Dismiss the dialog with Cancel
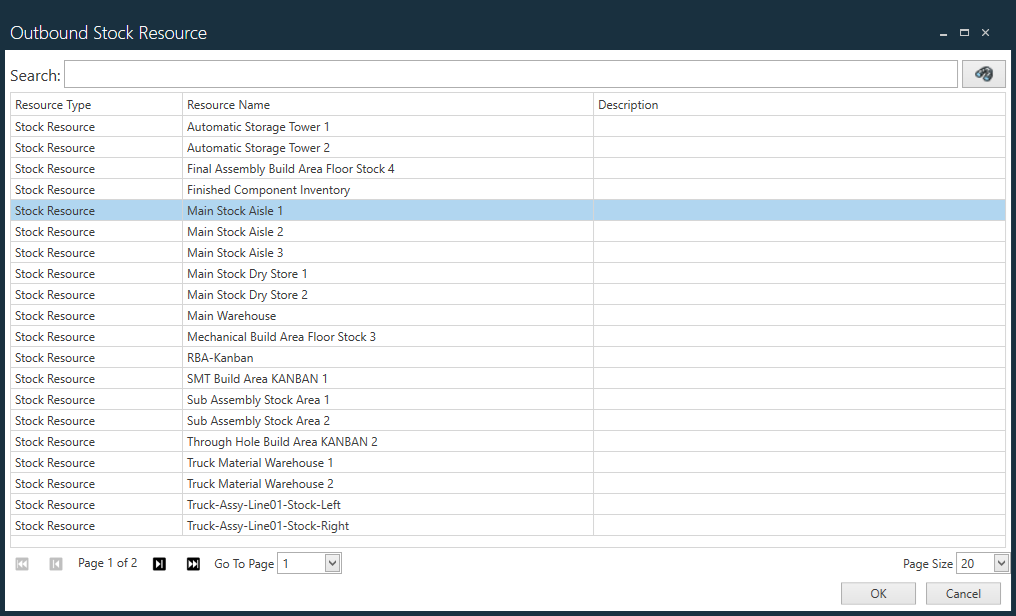This screenshot has width=1016, height=616. click(962, 593)
